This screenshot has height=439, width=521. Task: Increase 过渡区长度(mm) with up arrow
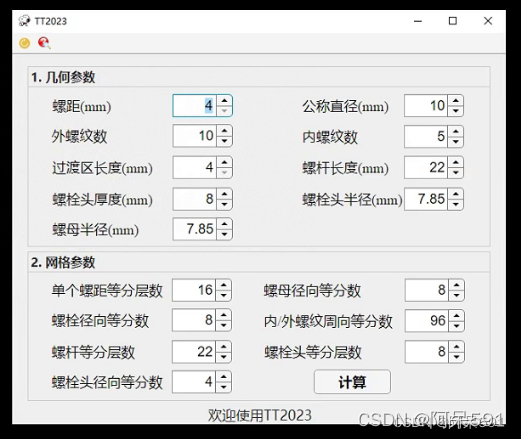tap(224, 162)
